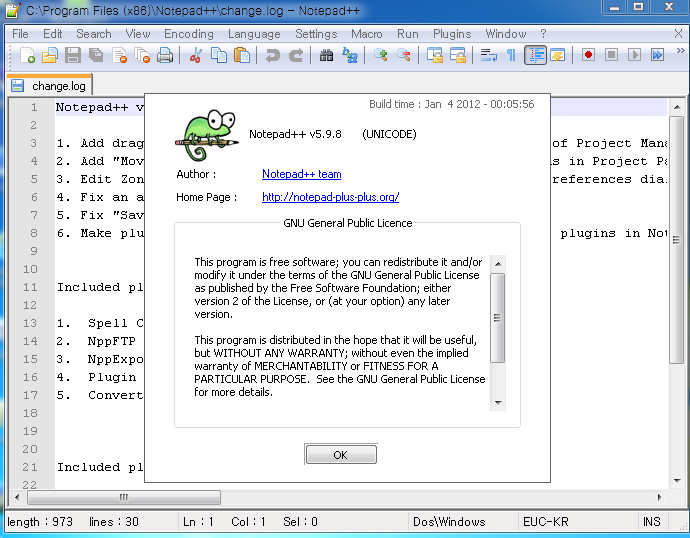Image resolution: width=690 pixels, height=538 pixels.
Task: Open the ? help menu
Action: pos(543,34)
